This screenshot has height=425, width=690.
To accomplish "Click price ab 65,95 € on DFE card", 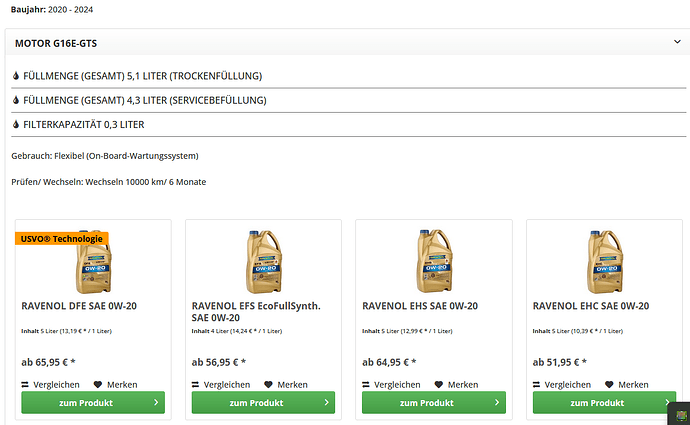I will (x=48, y=363).
